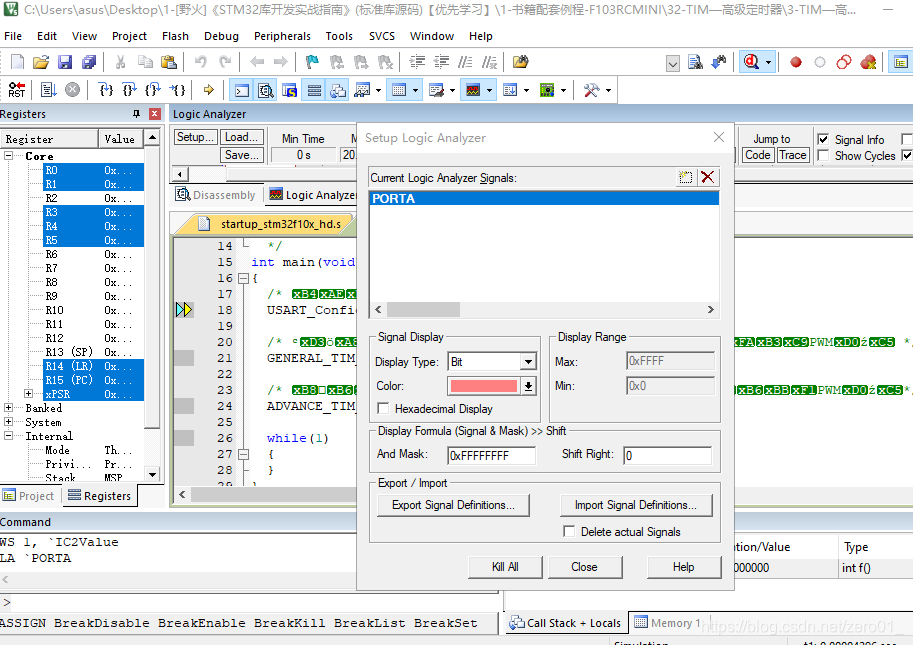913x645 pixels.
Task: Add new signal in Setup Logic Analyzer
Action: tap(685, 178)
